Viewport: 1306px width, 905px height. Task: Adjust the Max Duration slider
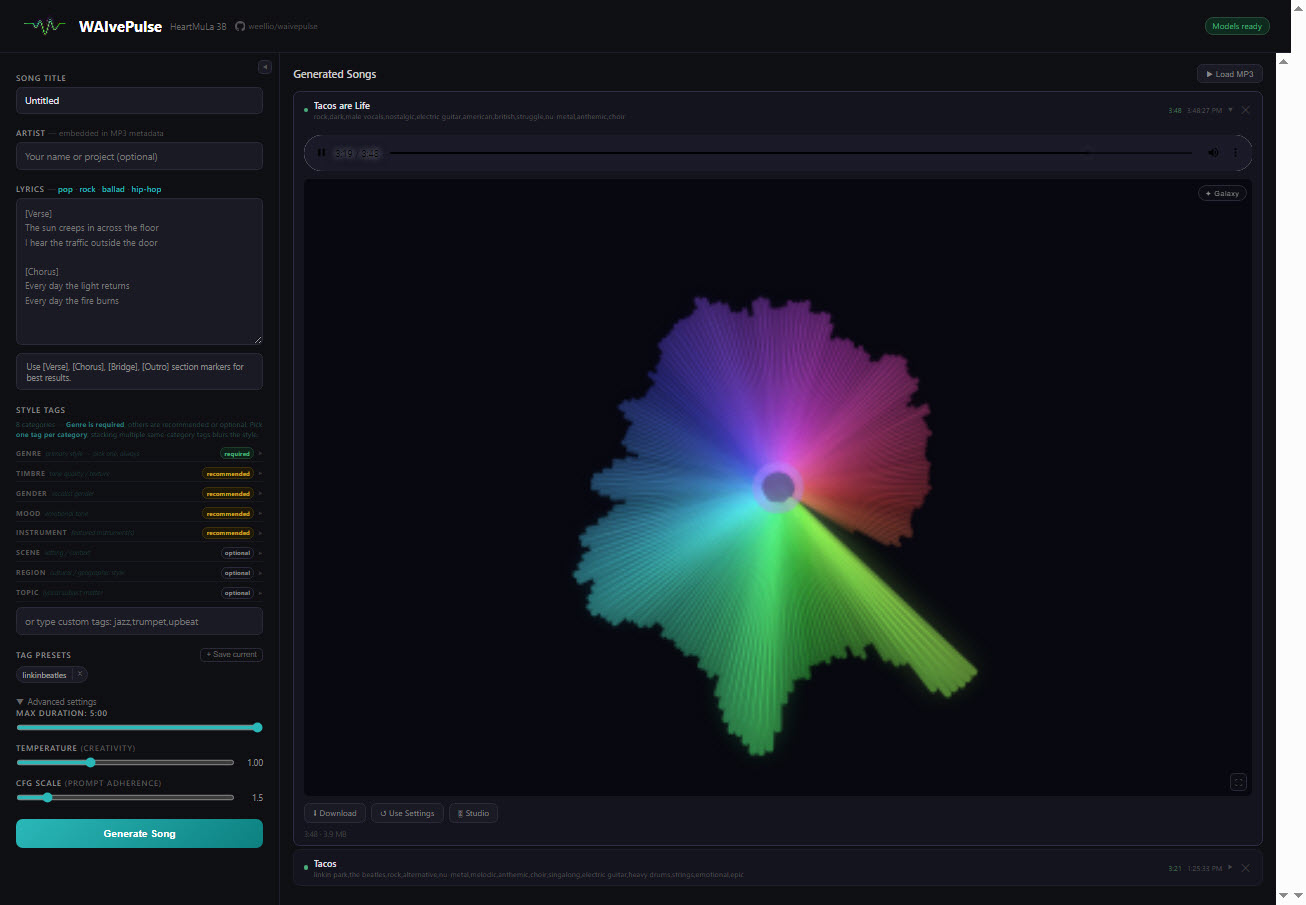tap(139, 727)
